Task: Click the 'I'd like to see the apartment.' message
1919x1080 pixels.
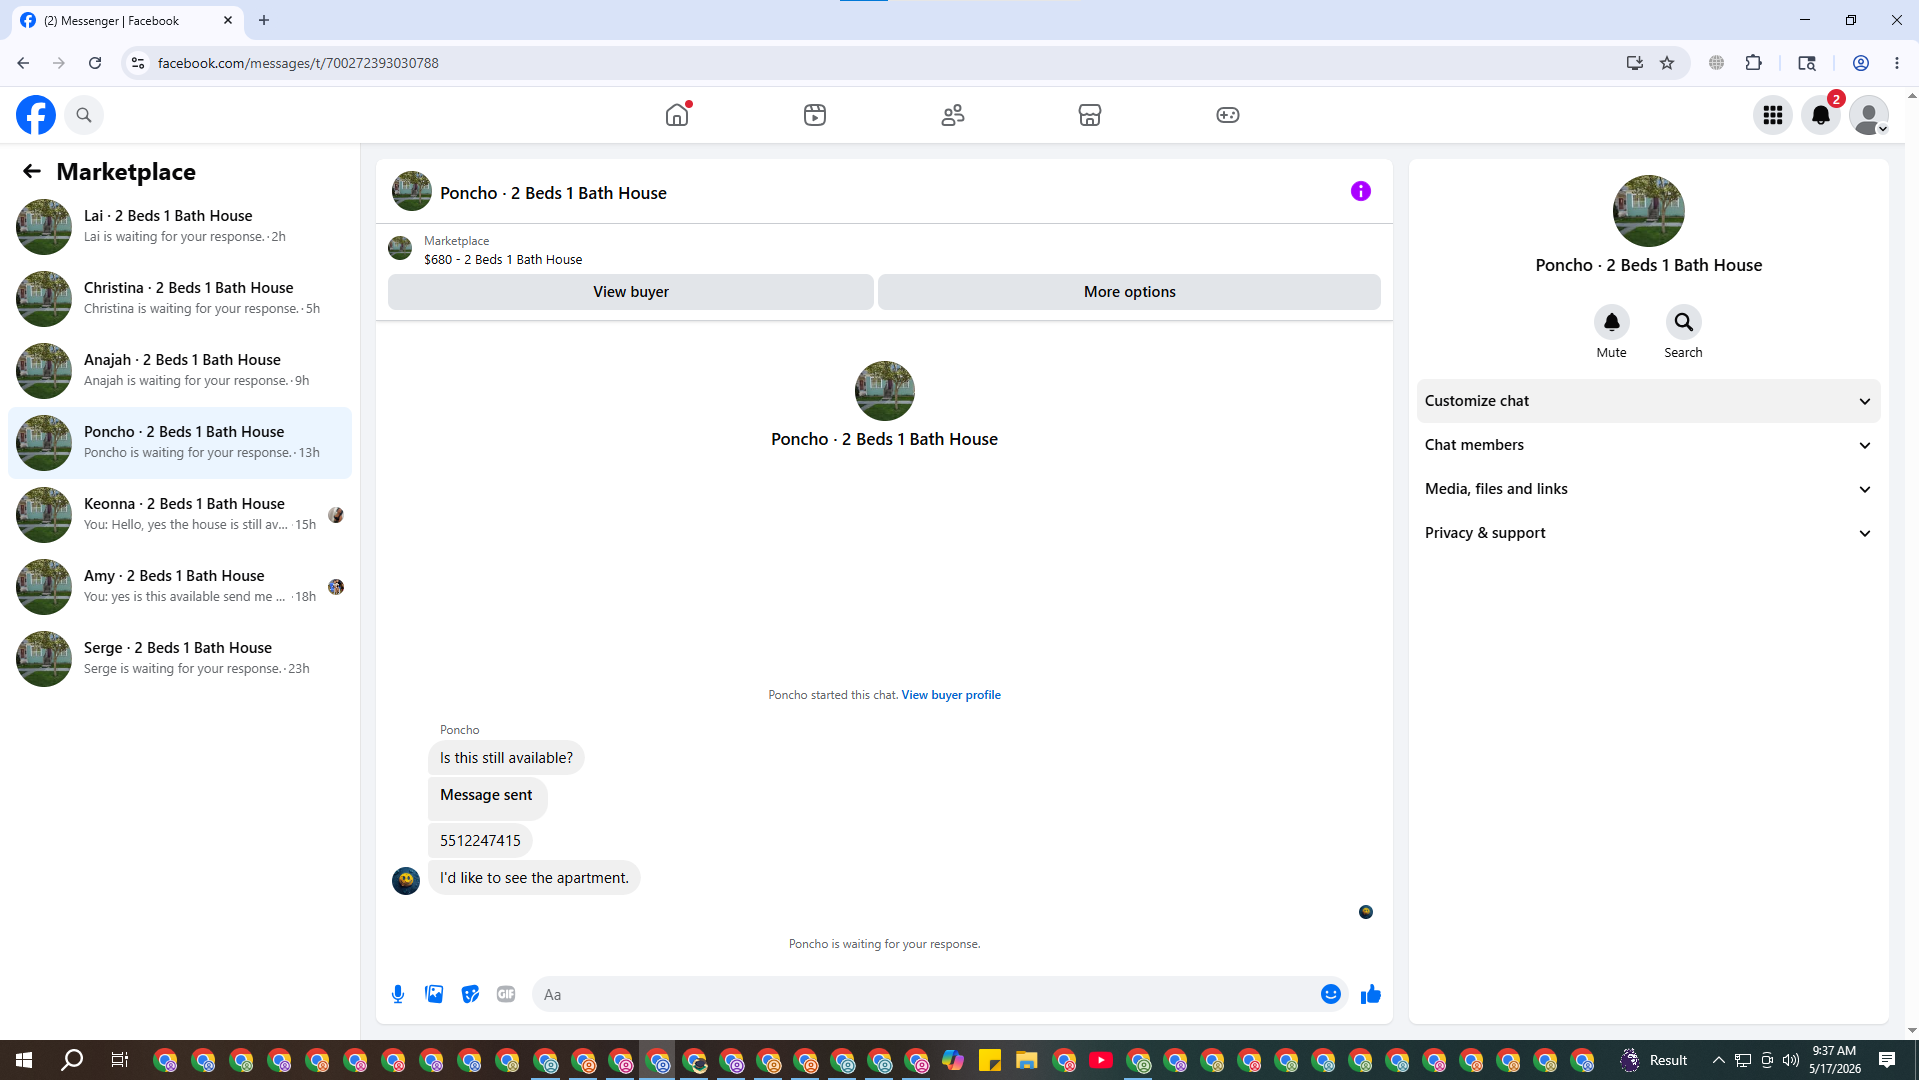Action: [534, 878]
